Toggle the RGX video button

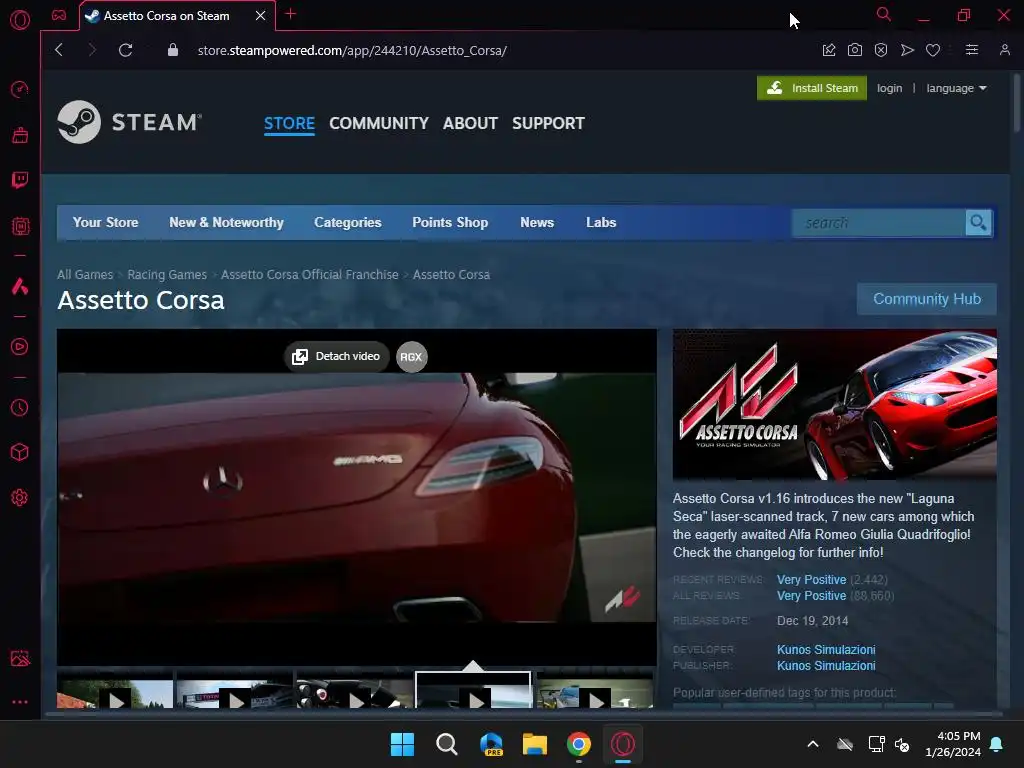click(411, 357)
